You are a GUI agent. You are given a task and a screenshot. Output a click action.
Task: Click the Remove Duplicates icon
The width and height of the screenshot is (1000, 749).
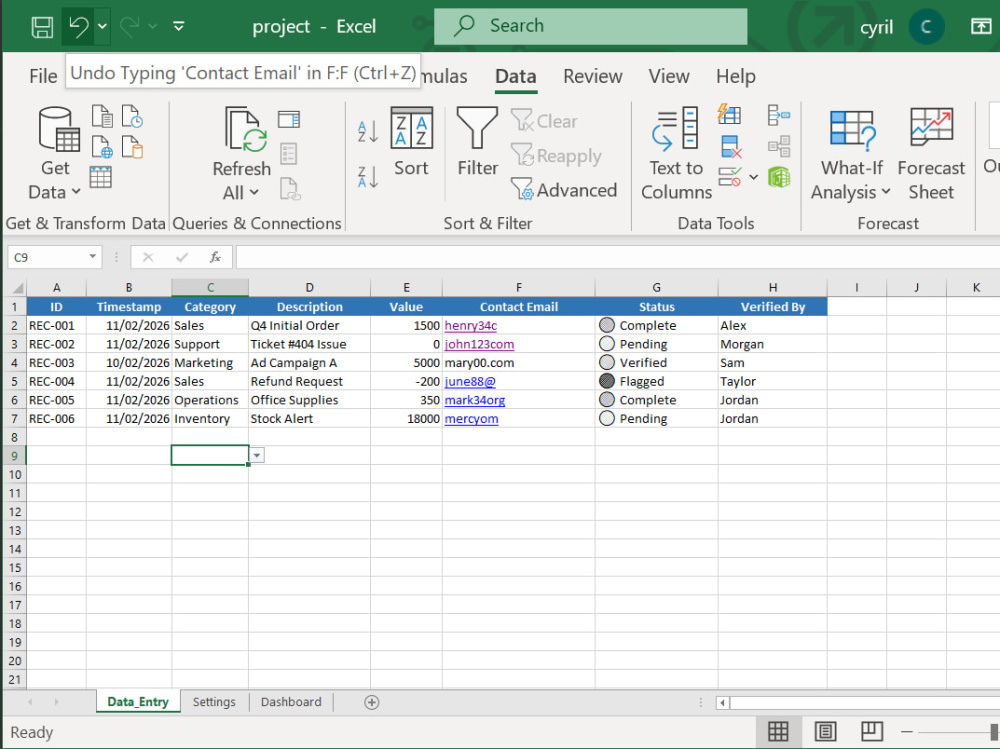point(730,147)
